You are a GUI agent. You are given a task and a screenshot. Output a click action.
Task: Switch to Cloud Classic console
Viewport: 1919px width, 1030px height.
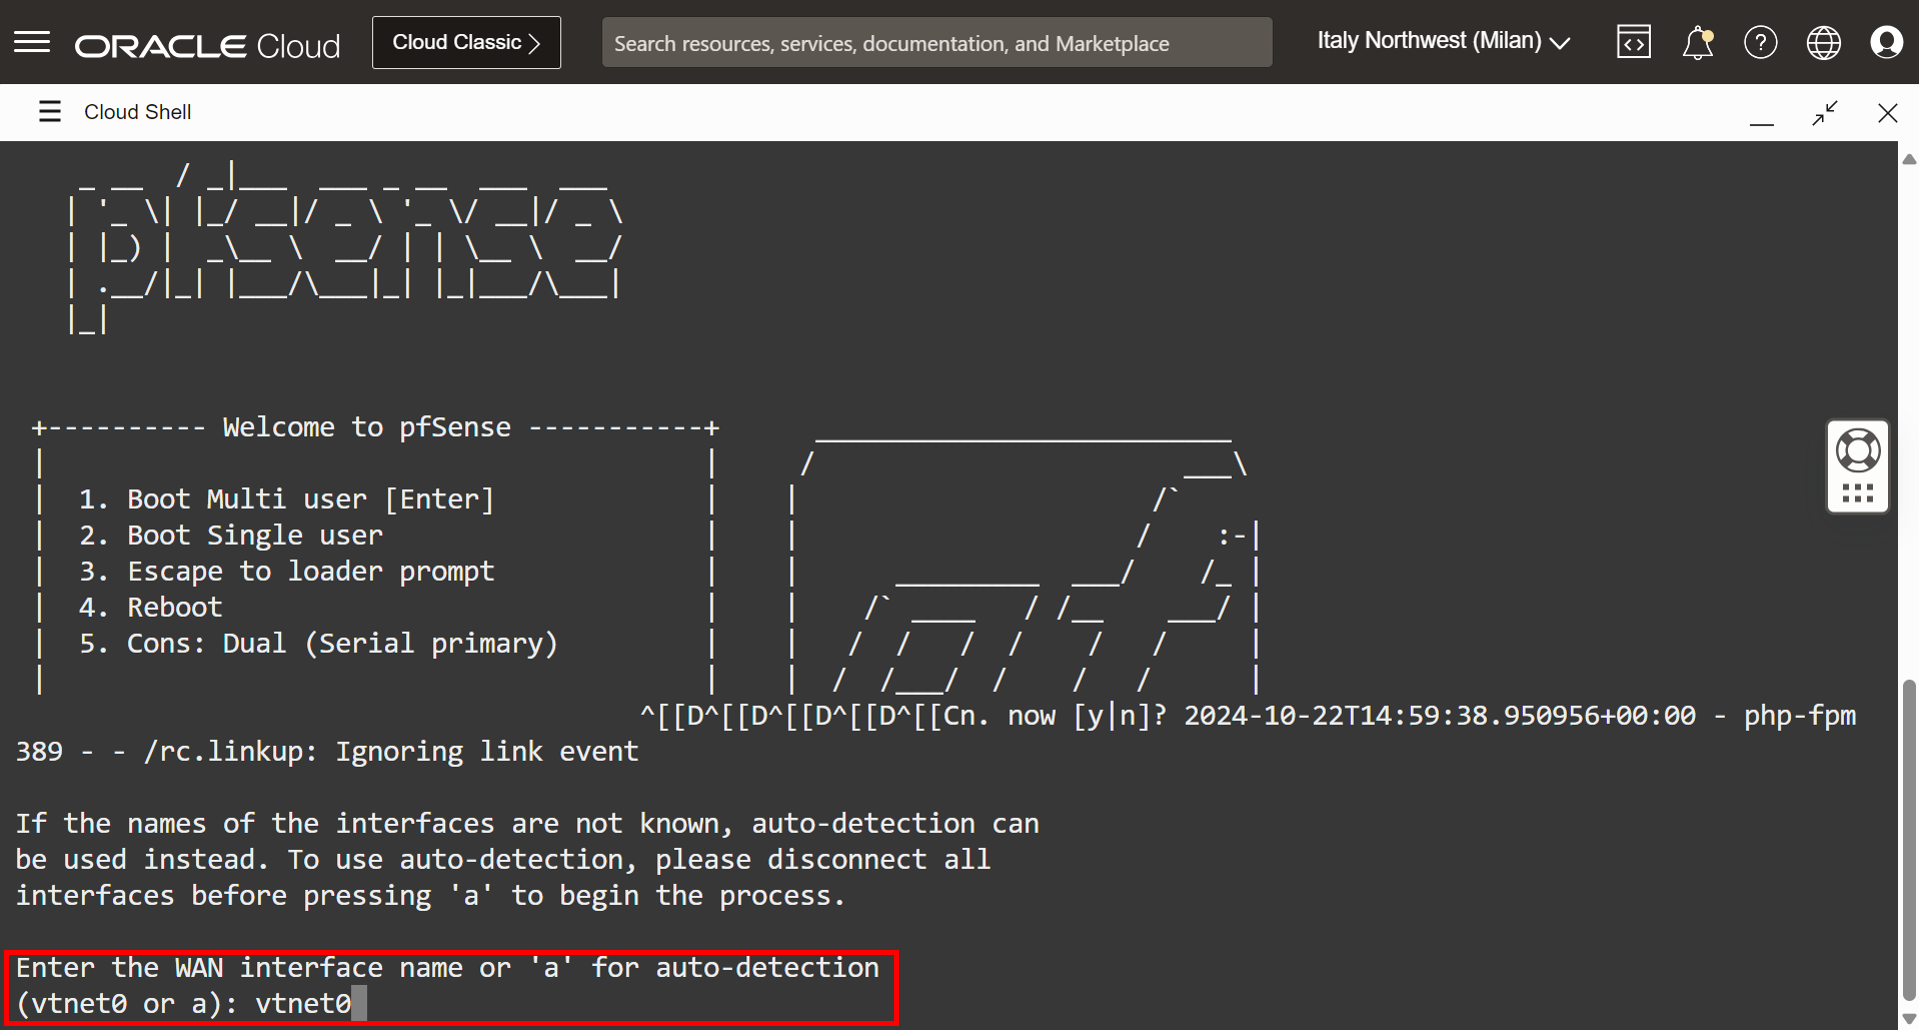pos(466,42)
